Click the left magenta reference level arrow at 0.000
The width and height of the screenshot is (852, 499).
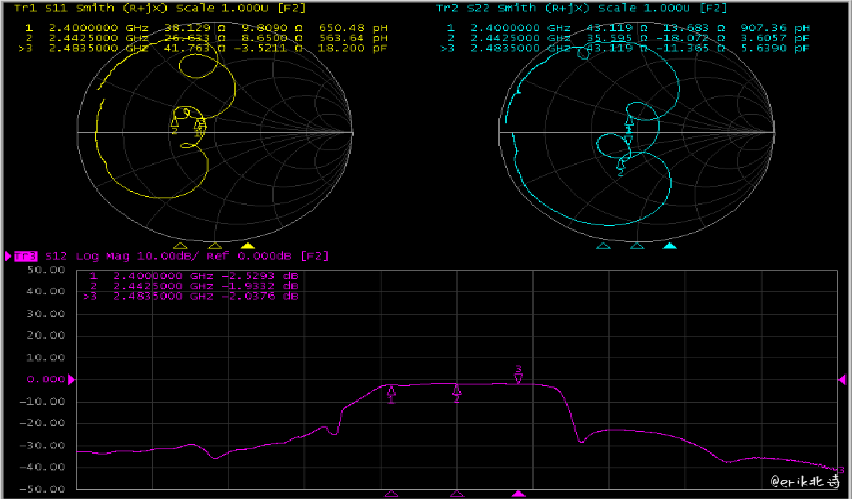coord(70,380)
